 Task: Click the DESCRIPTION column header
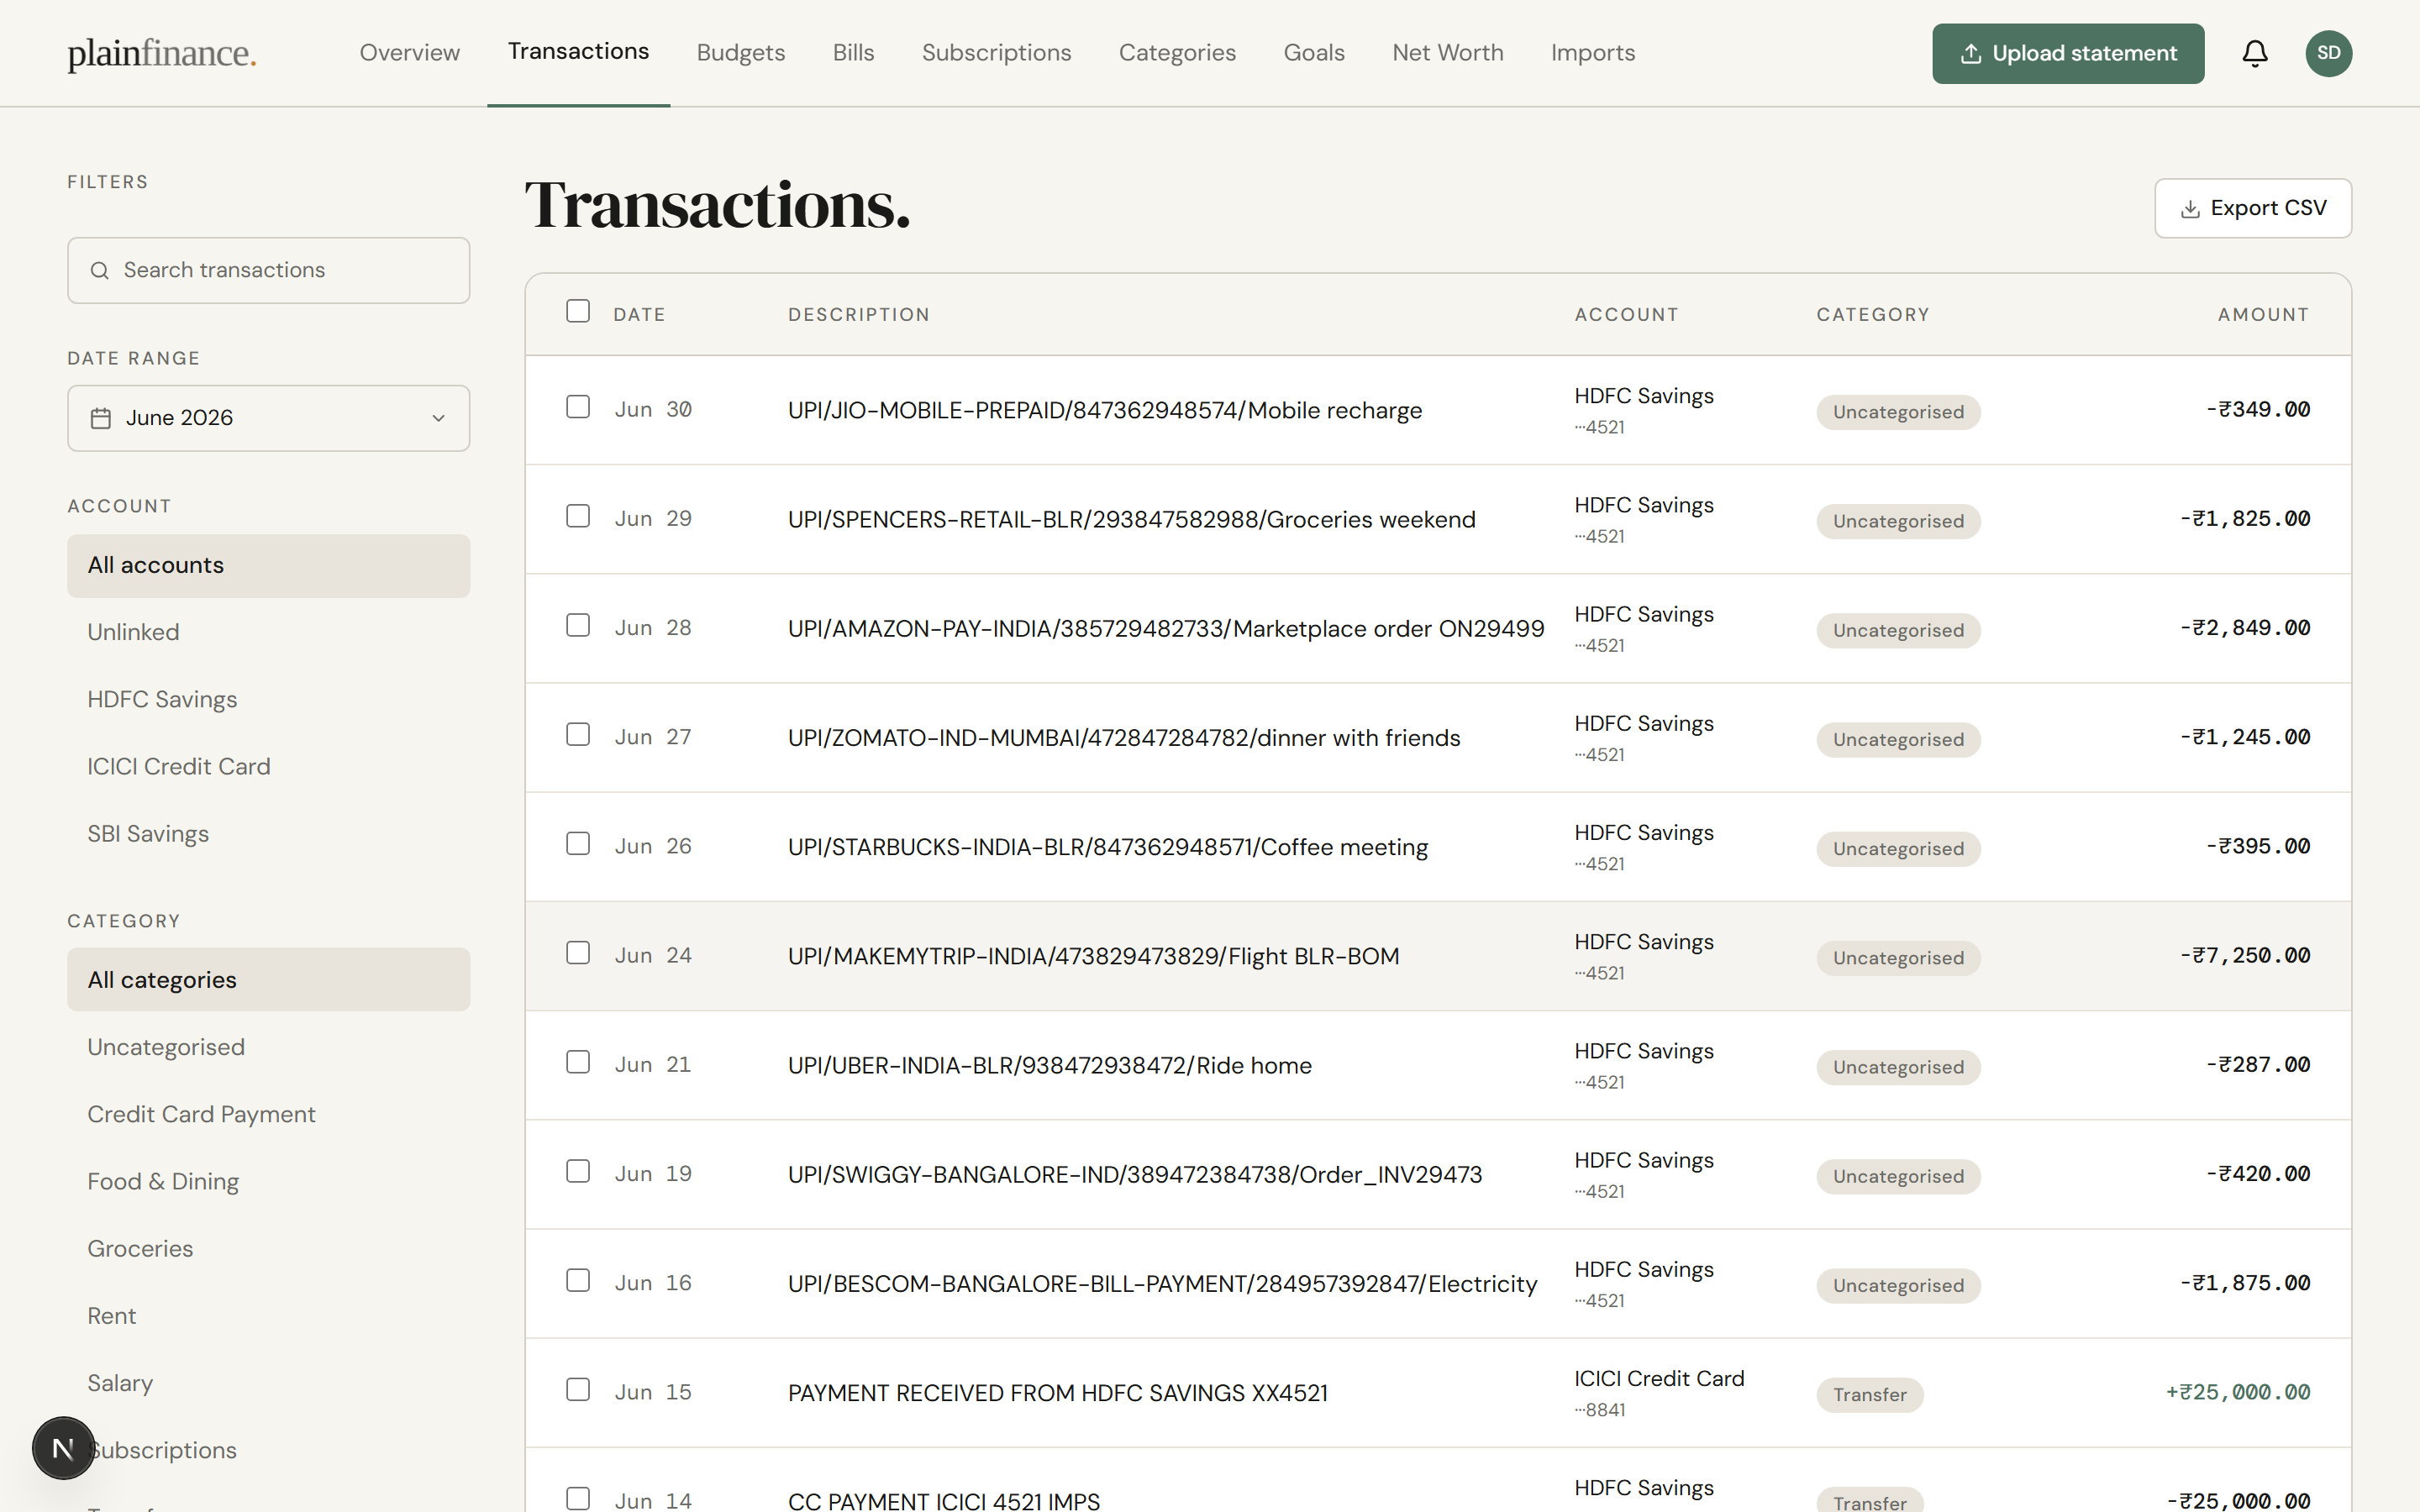[858, 315]
